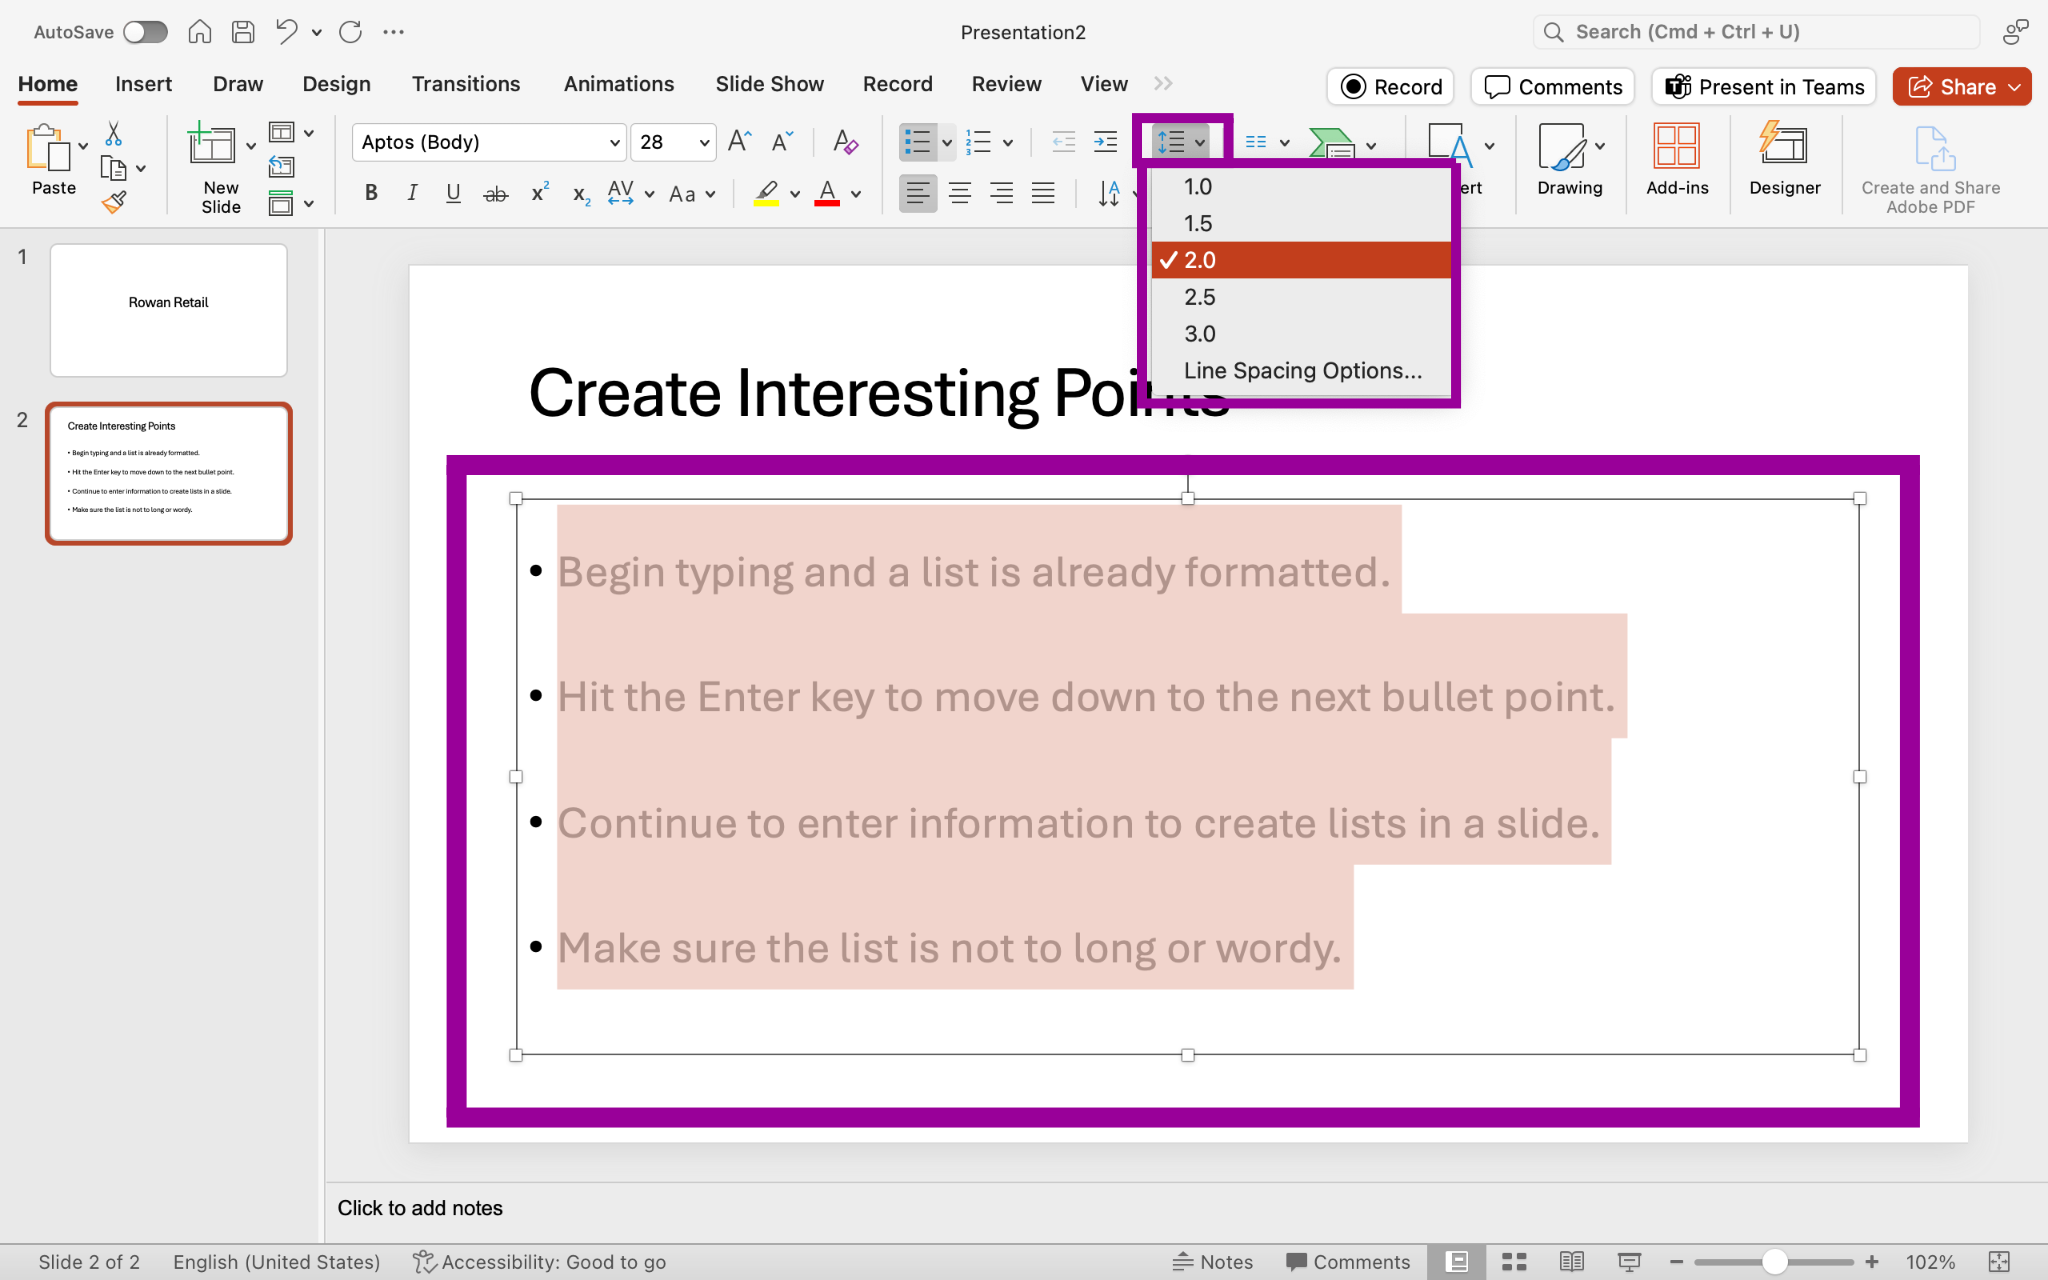Start Slide Show from status bar icon
Screen dimensions: 2048x1280
click(x=1629, y=1262)
